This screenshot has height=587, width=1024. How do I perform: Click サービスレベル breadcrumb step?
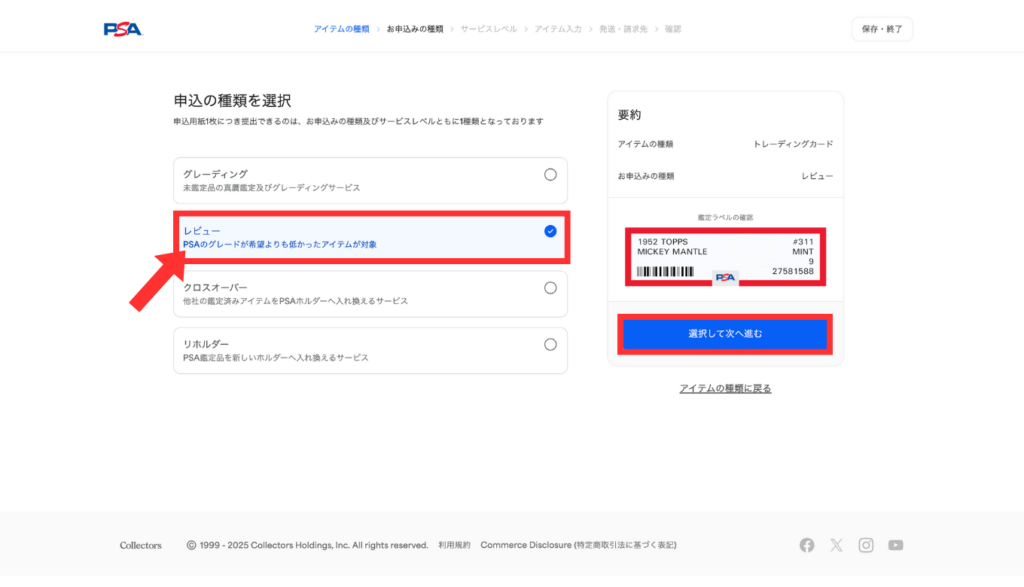(488, 29)
